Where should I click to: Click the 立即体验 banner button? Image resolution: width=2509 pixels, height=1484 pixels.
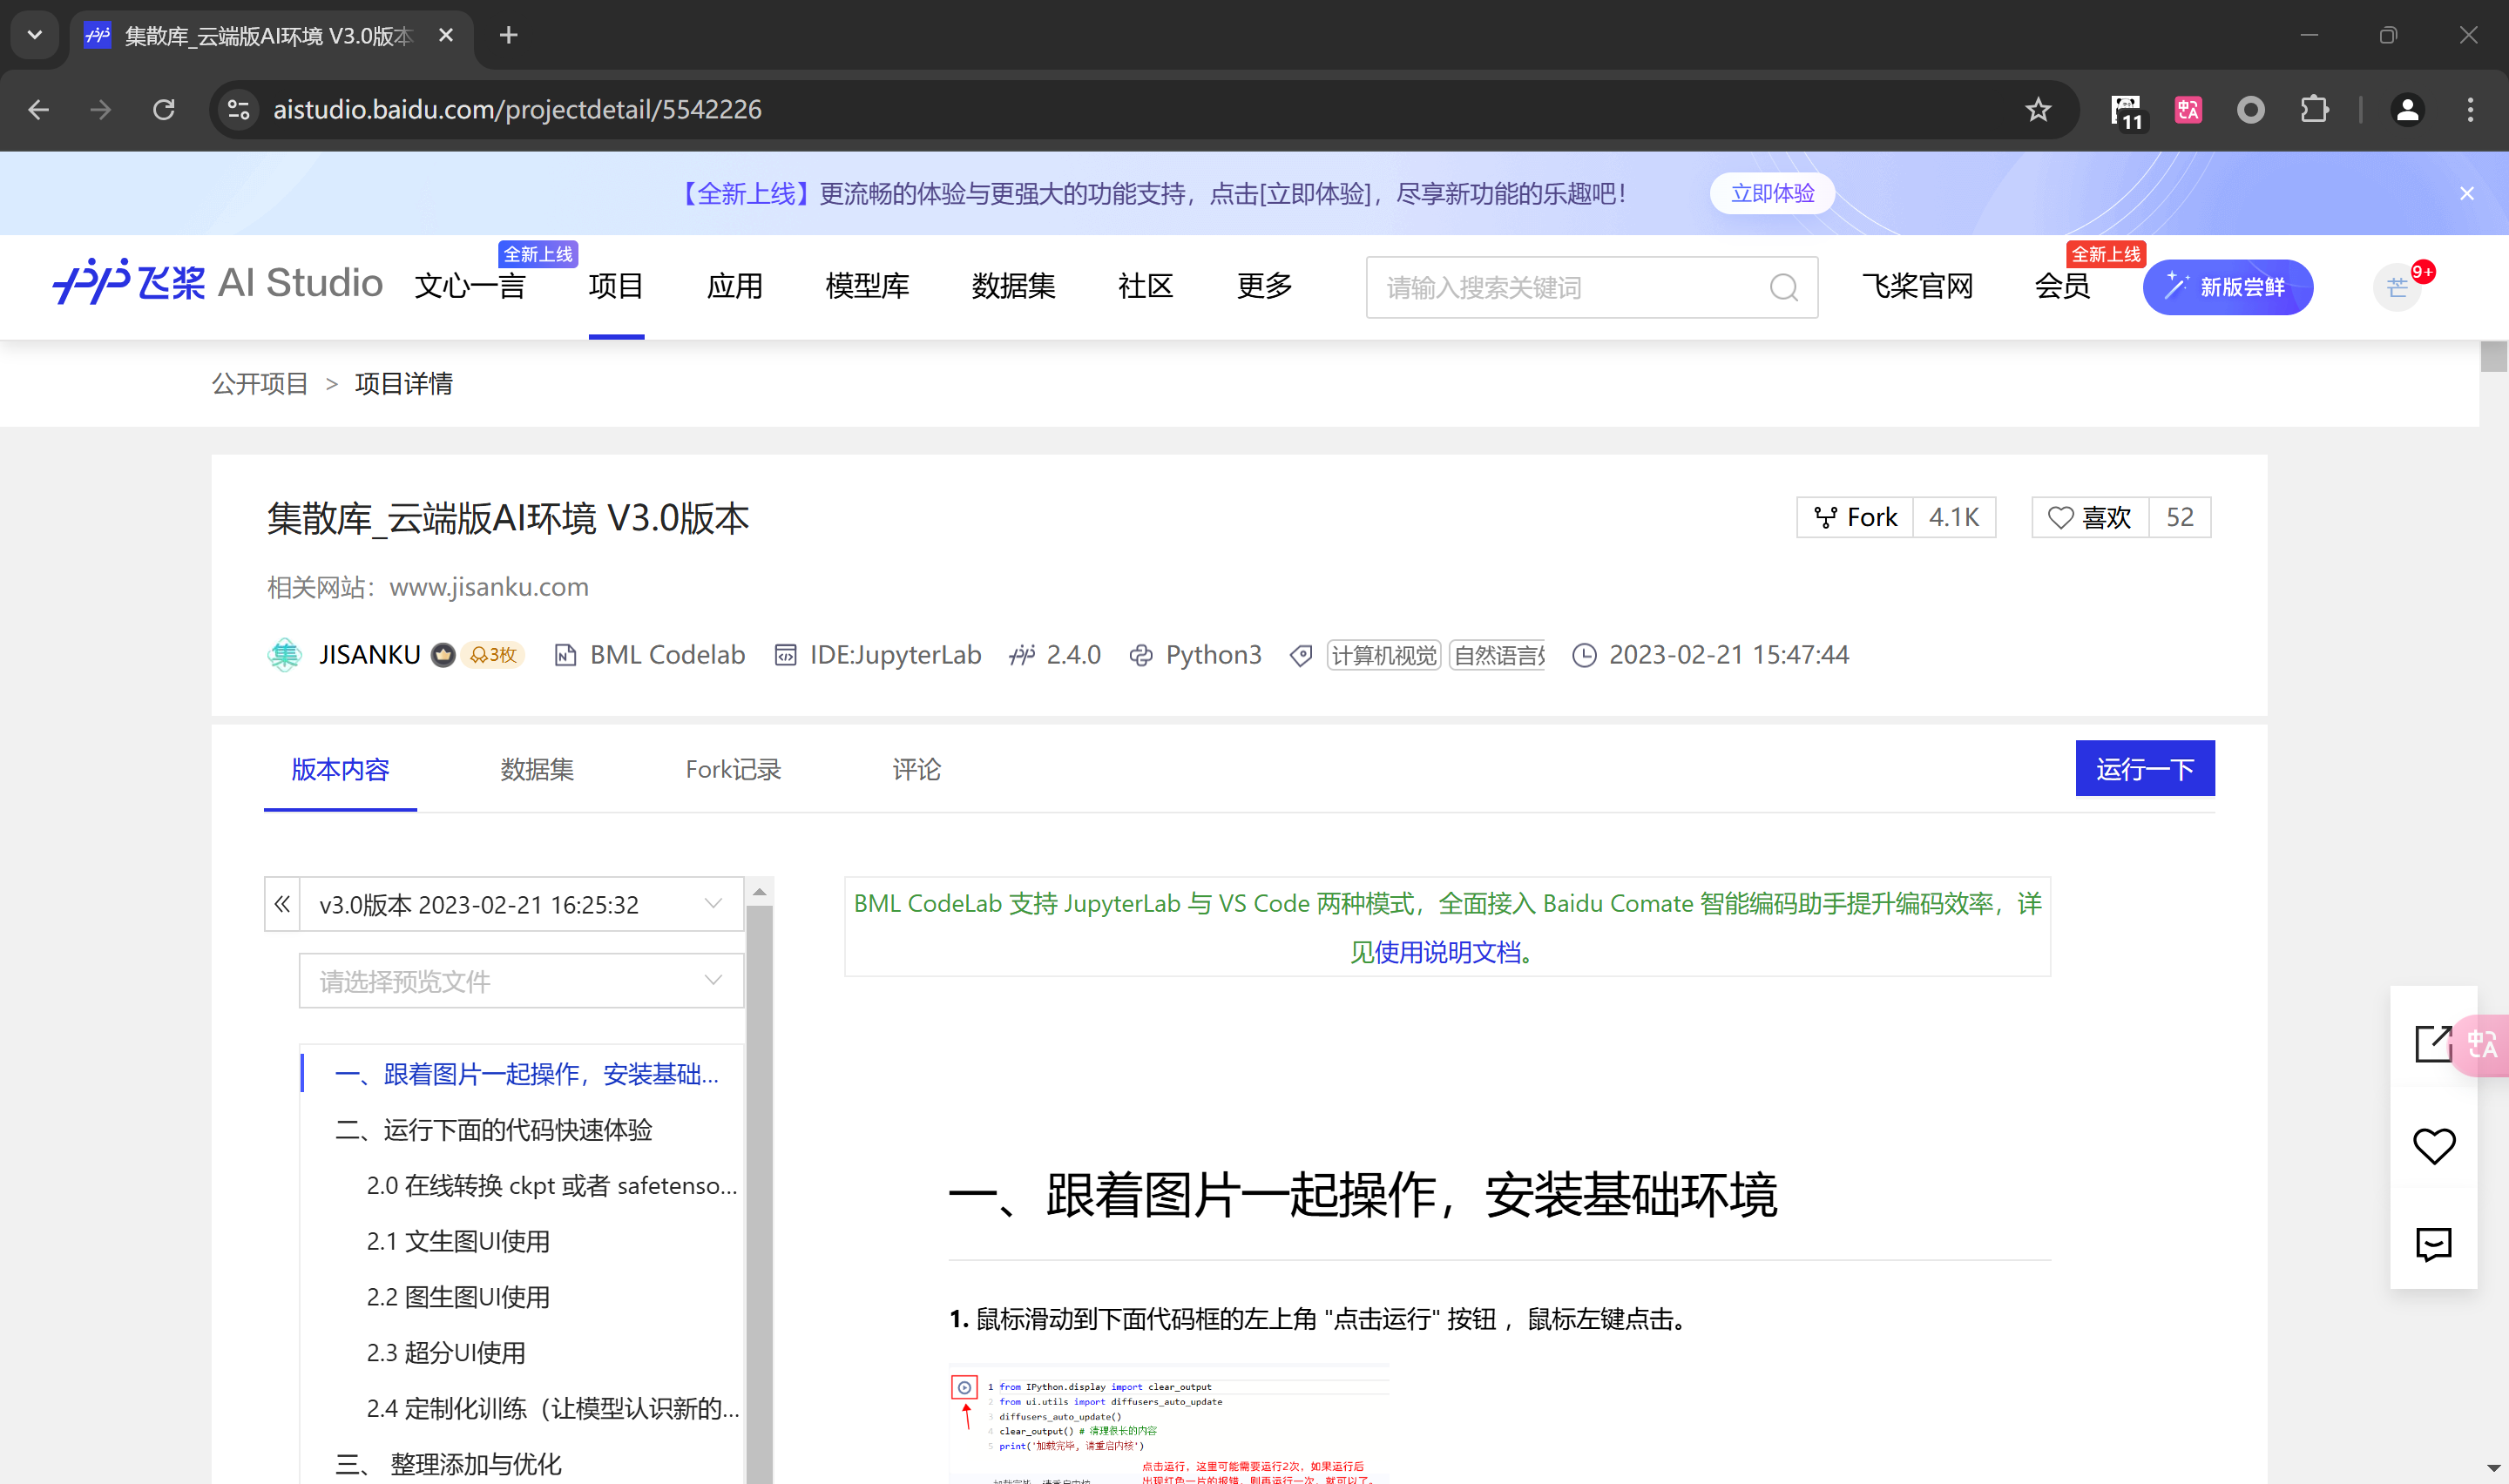pos(1772,193)
